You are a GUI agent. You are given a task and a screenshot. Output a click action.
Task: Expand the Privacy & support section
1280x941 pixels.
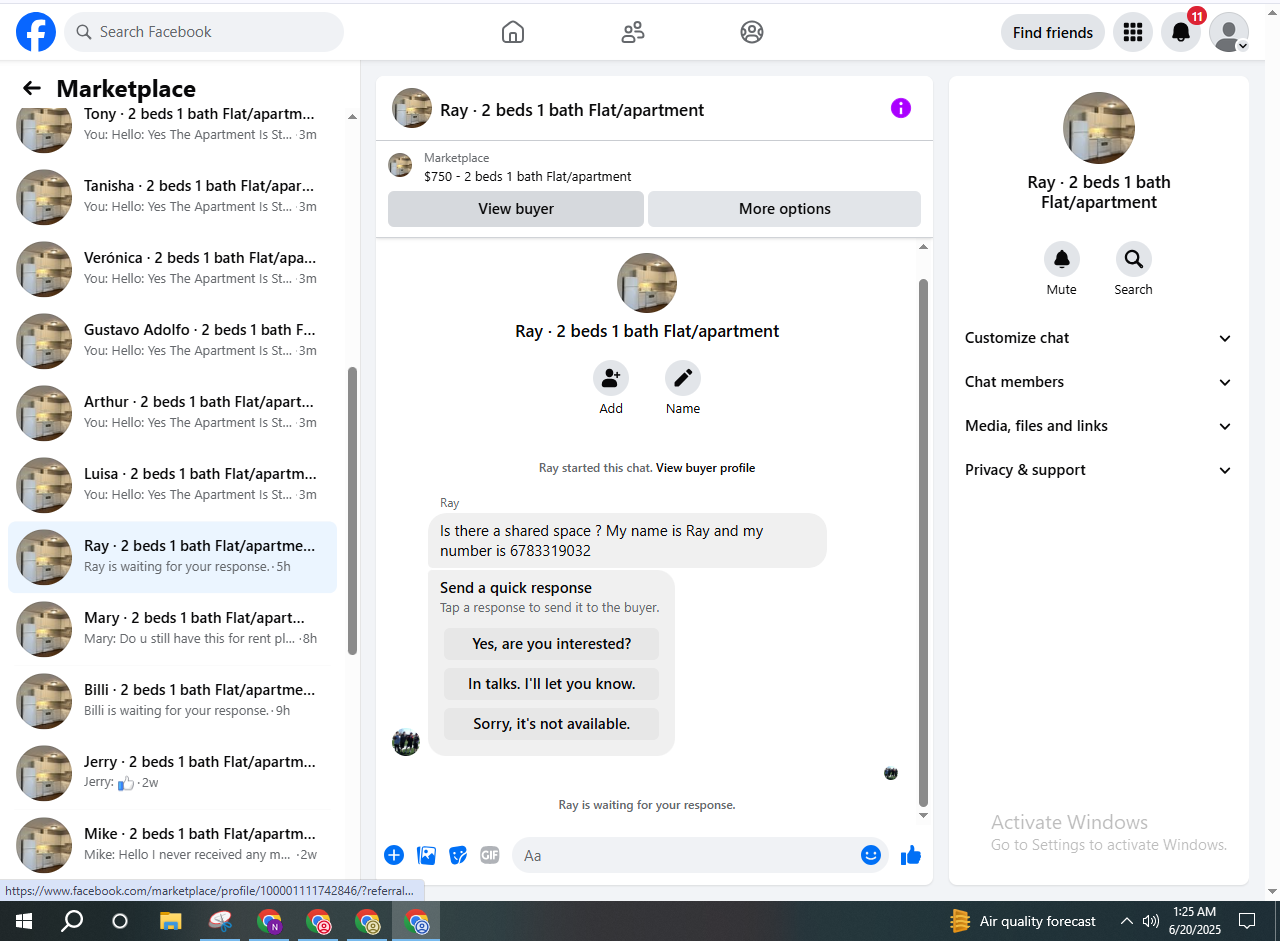(x=1098, y=470)
